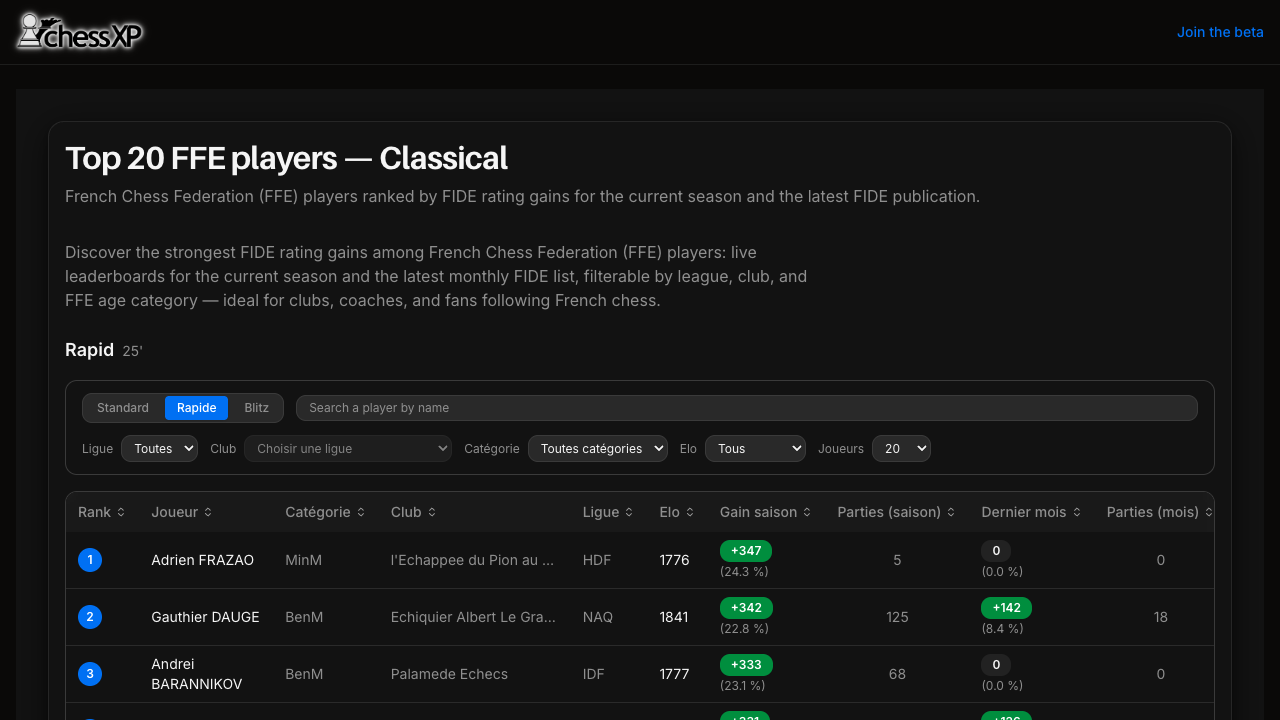Open player Adrien FRAZAO

[x=203, y=560]
